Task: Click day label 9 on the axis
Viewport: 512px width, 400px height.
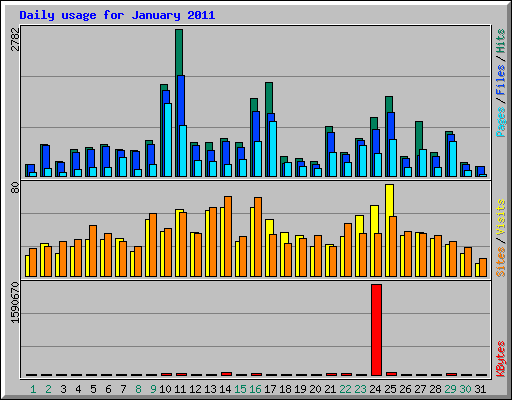Action: 153,389
